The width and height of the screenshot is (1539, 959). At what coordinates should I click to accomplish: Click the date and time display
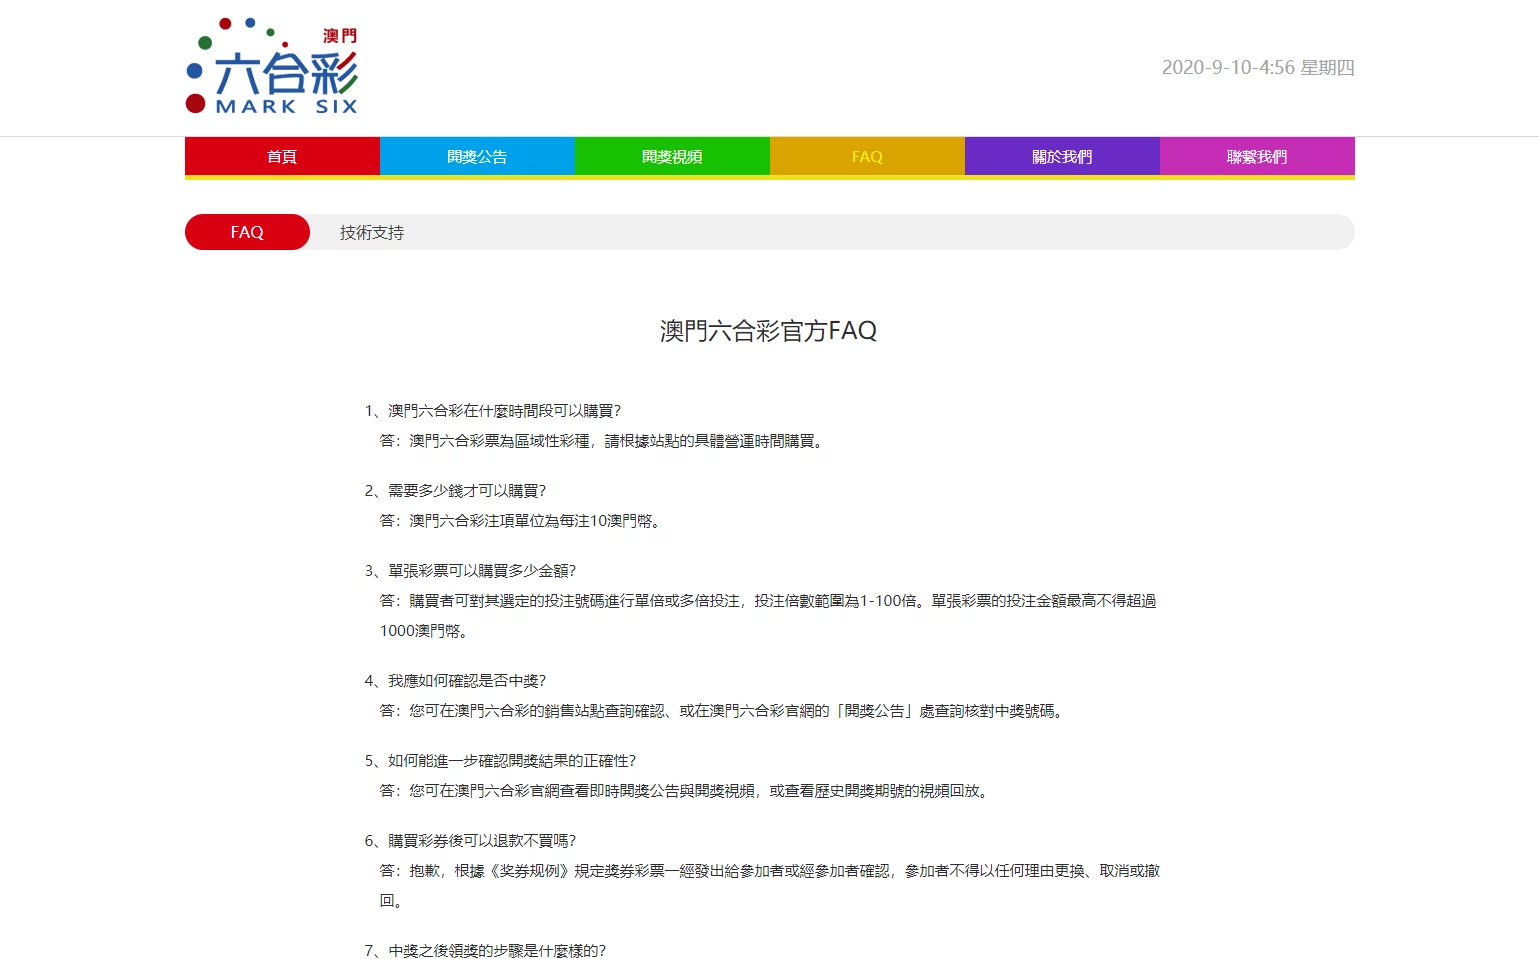(x=1257, y=67)
